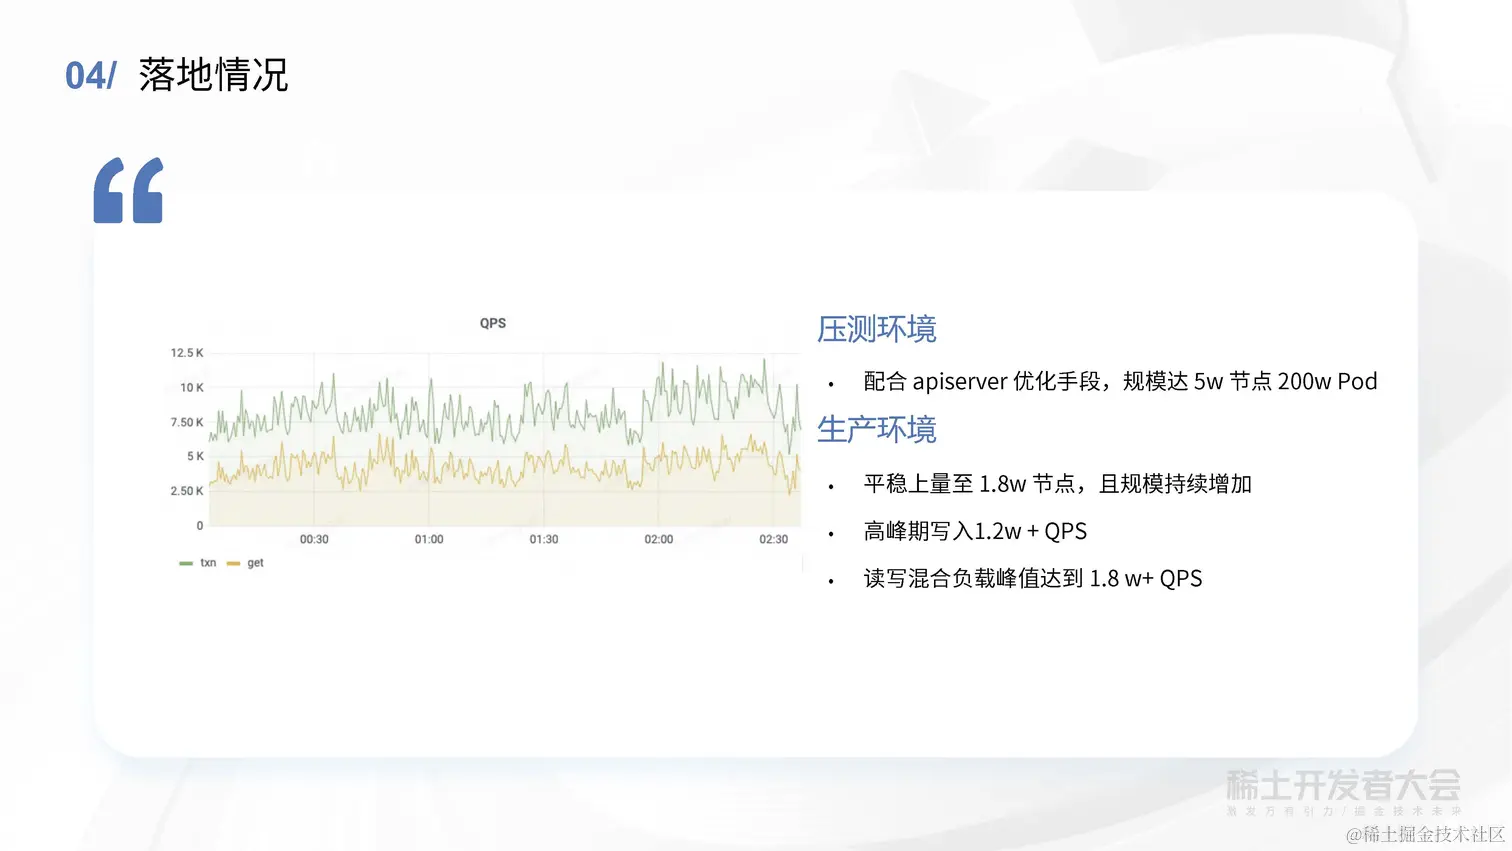Click the 01:30 time axis label
The height and width of the screenshot is (851, 1512).
click(544, 539)
